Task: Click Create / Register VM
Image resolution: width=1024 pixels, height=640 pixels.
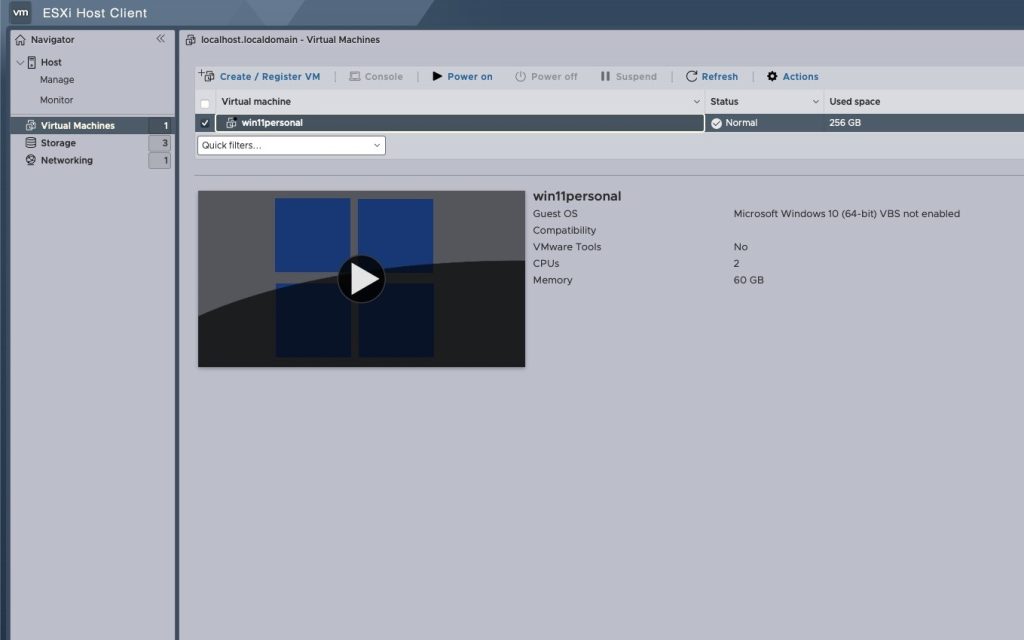Action: [270, 76]
